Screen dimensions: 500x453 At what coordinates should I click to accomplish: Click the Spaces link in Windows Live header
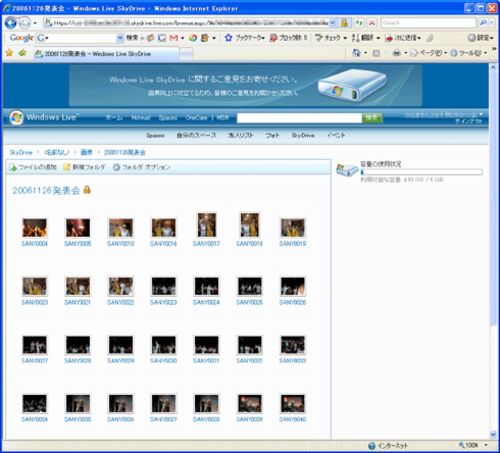coord(168,117)
